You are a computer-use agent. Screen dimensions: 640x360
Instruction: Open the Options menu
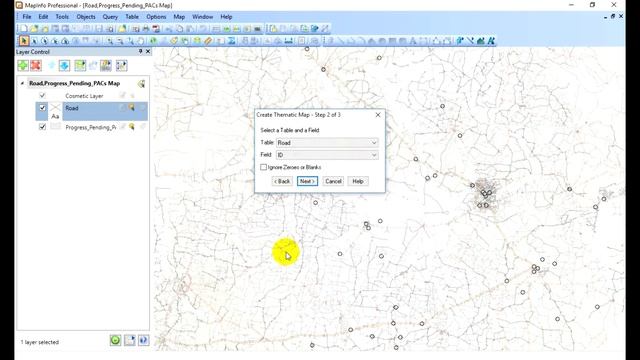coord(156,17)
